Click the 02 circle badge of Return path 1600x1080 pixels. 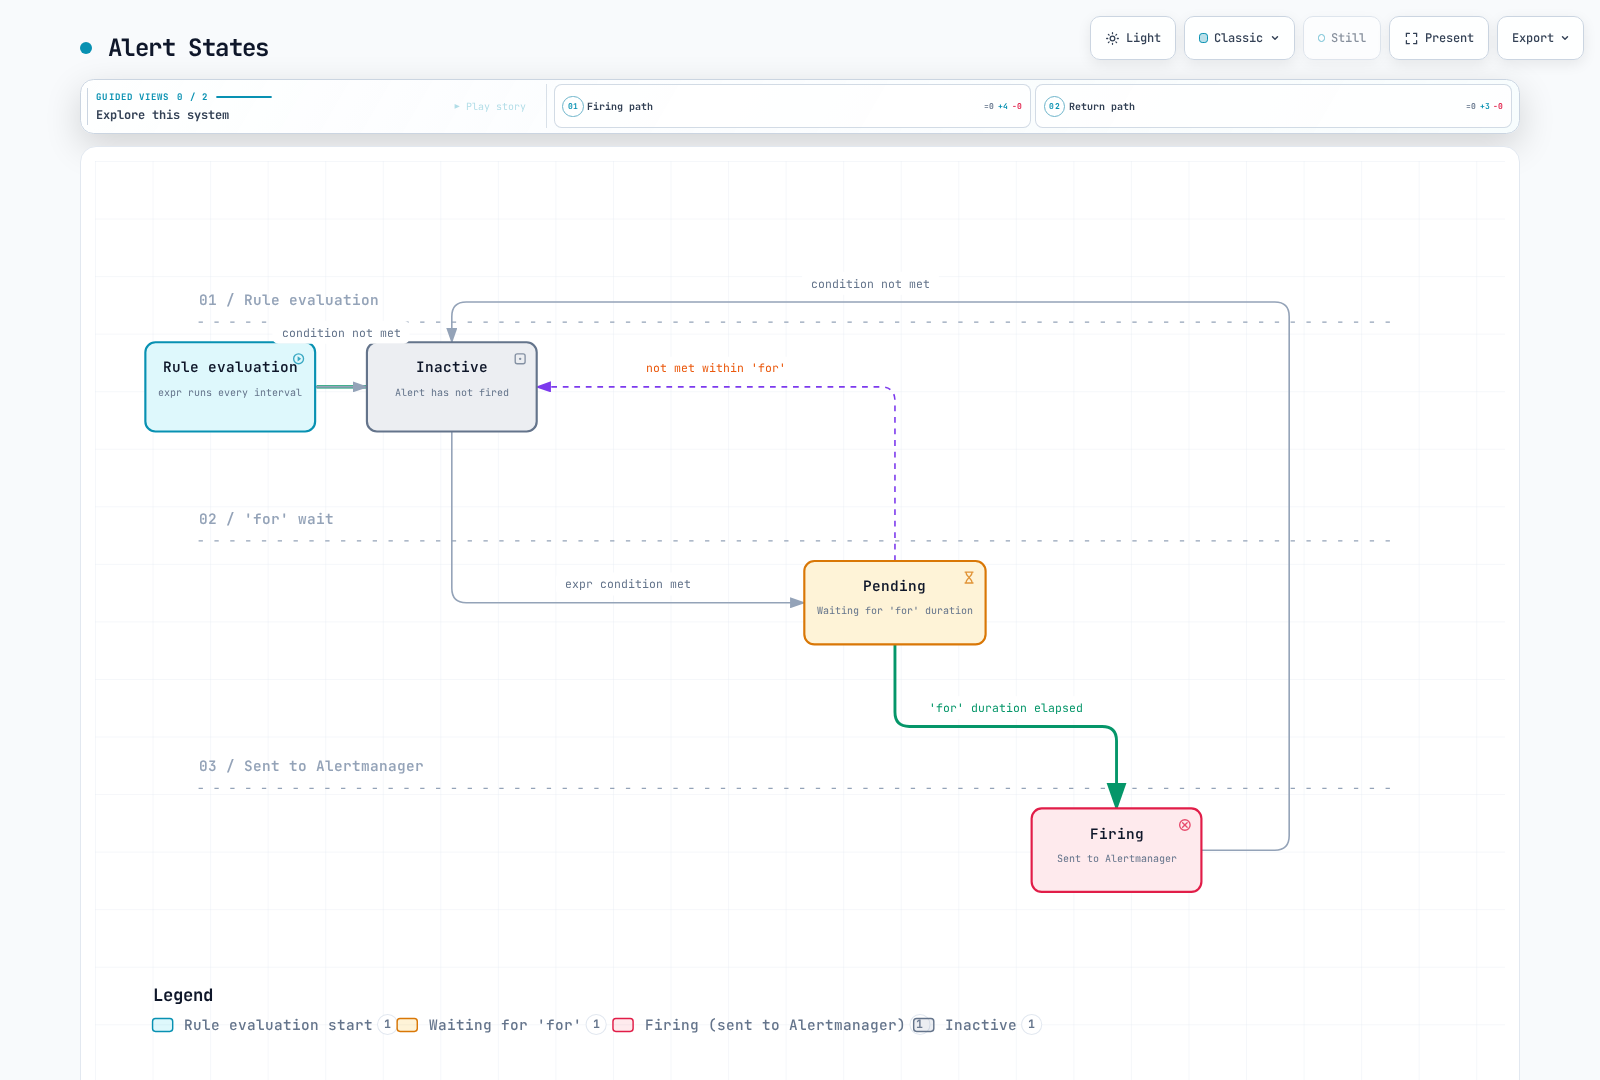tap(1054, 106)
